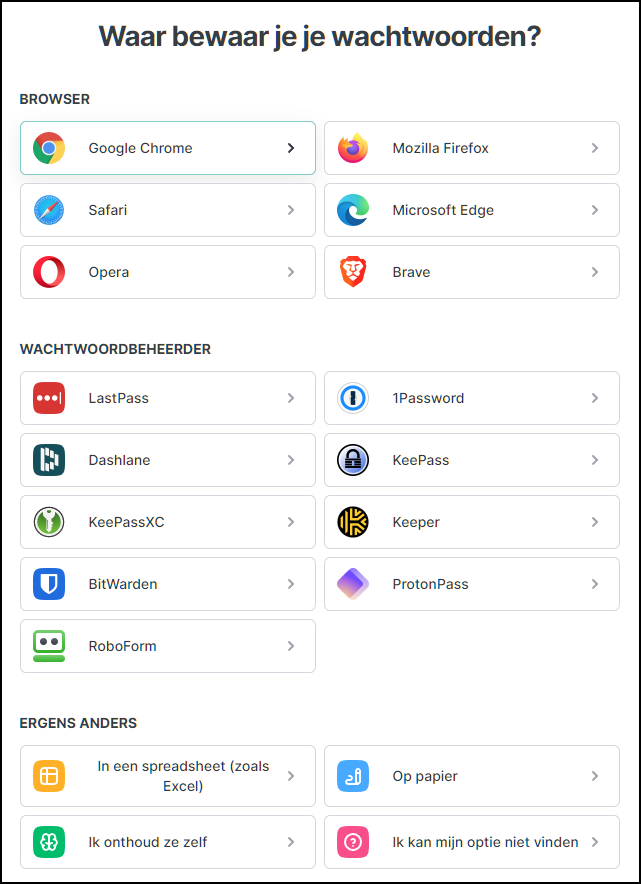Click the Microsoft Edge logo icon
641x884 pixels.
click(x=353, y=210)
